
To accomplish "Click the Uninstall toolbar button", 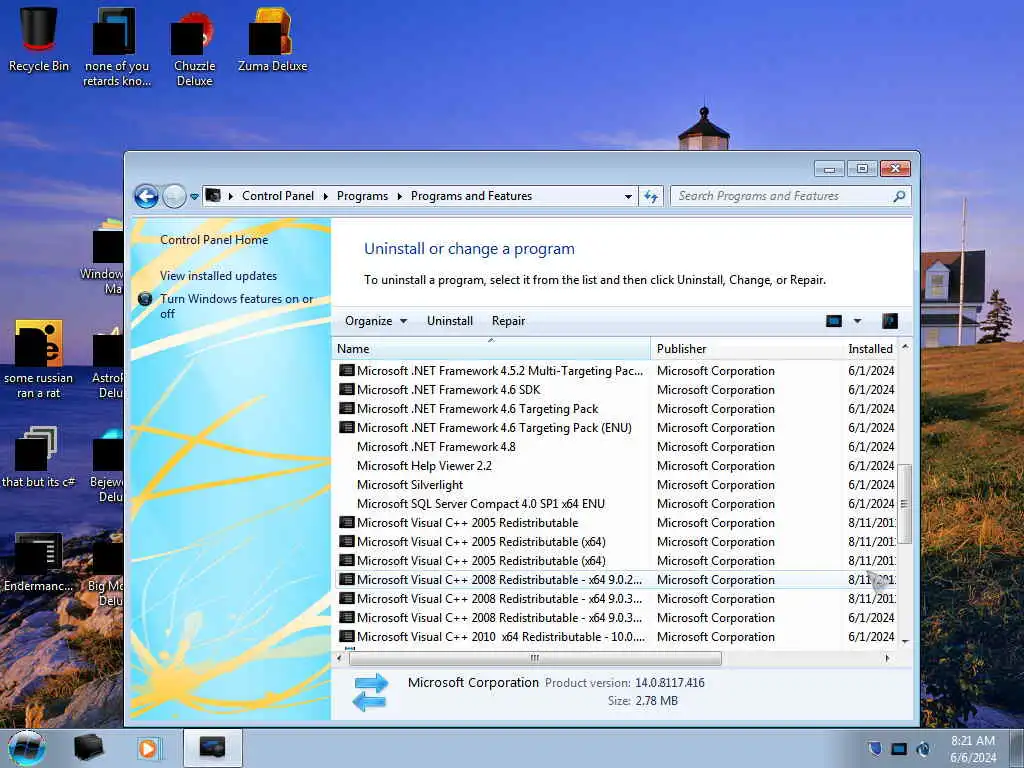I will (x=450, y=321).
